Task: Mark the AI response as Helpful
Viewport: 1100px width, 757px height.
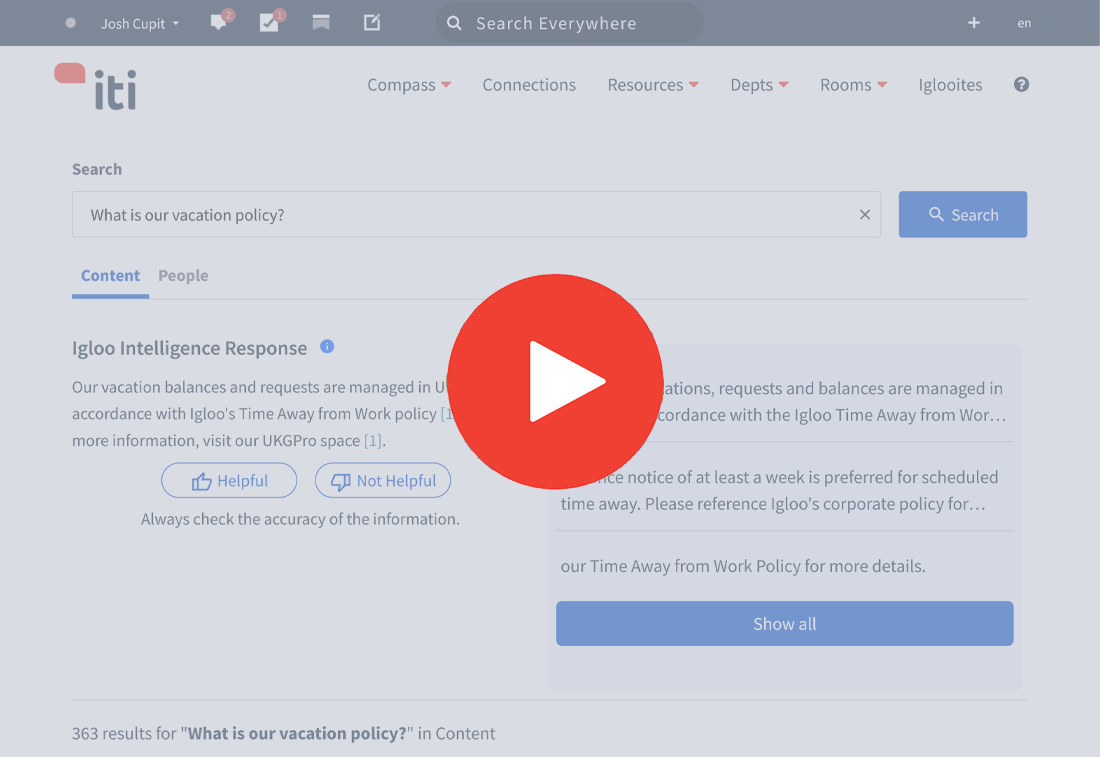Action: (x=229, y=480)
